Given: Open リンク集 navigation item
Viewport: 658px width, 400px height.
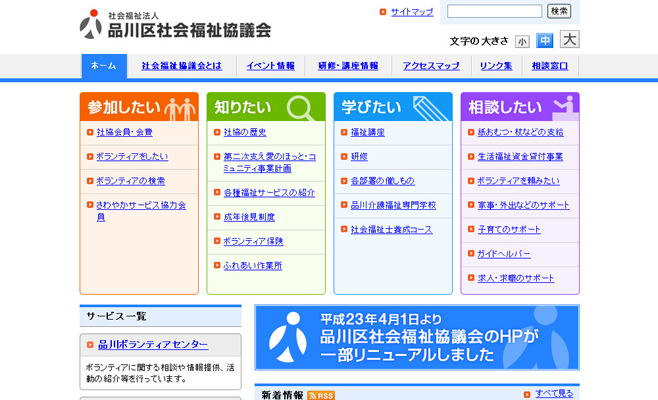Looking at the screenshot, I should point(496,66).
